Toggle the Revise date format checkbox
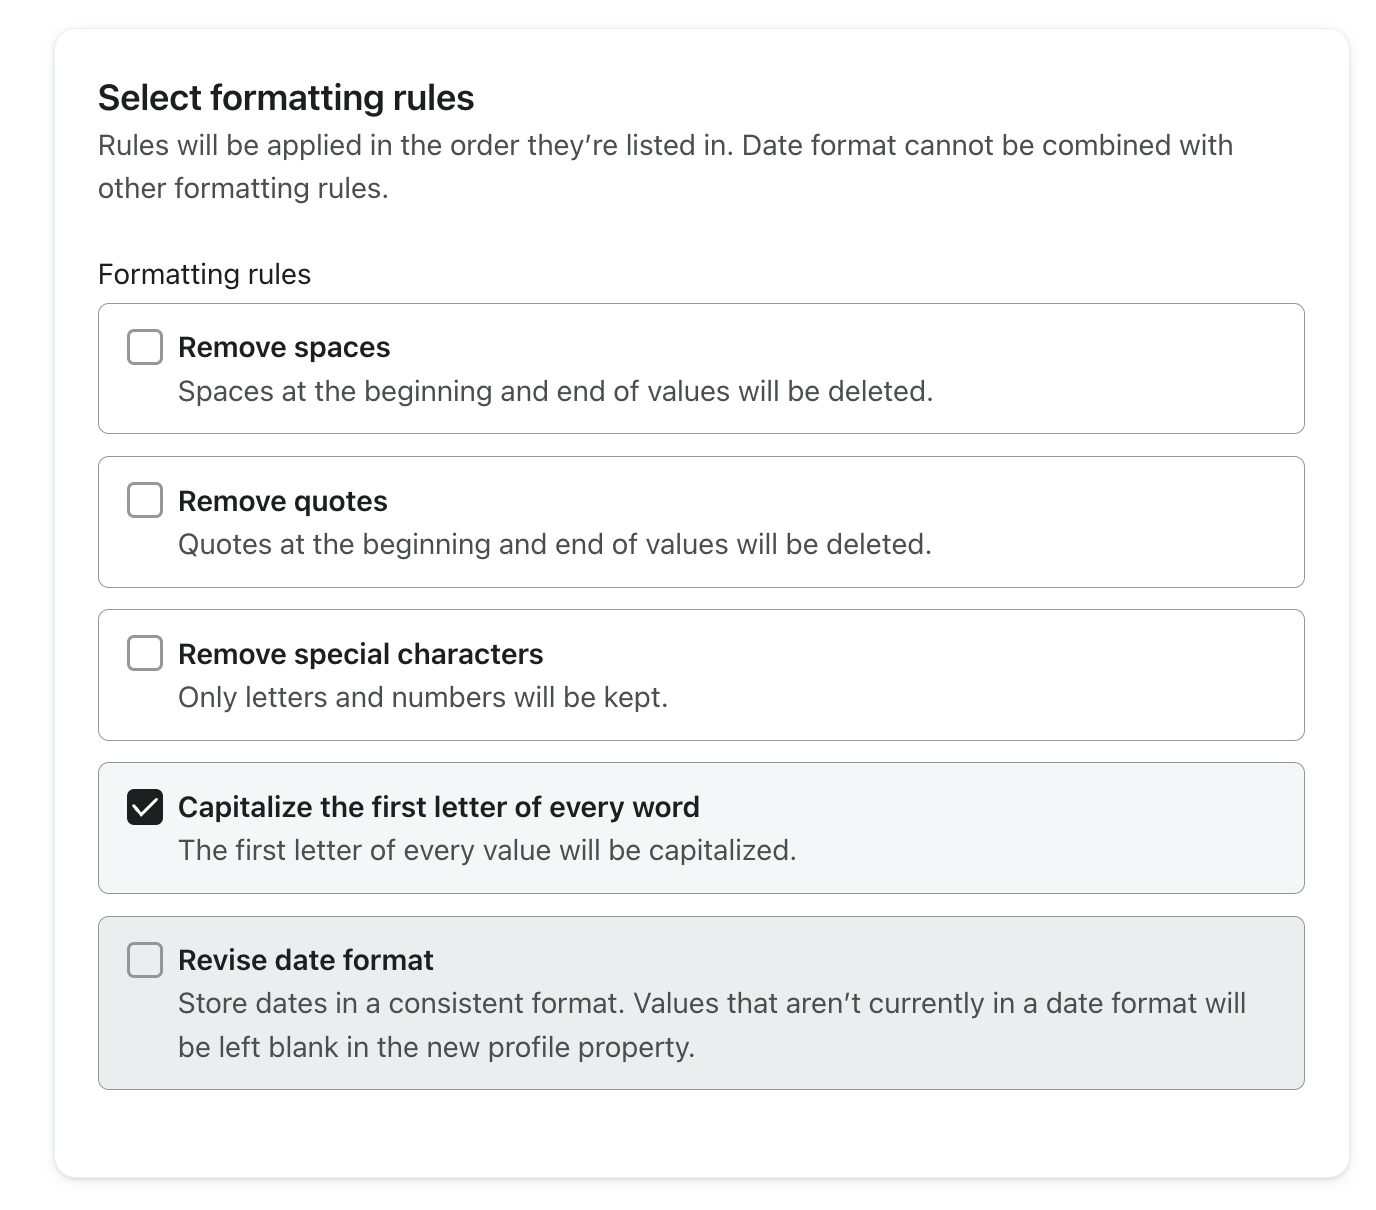Viewport: 1376px width, 1210px height. tap(145, 959)
